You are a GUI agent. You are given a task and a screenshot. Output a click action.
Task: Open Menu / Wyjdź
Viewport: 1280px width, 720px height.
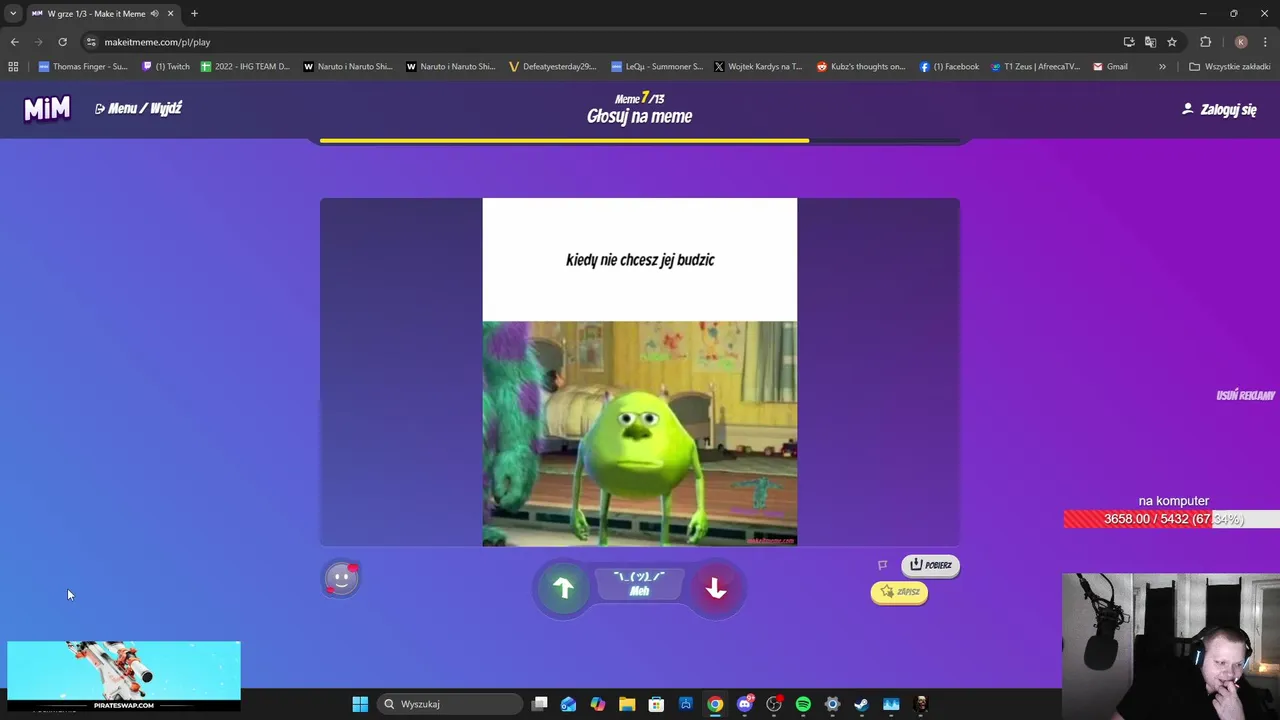coord(138,108)
